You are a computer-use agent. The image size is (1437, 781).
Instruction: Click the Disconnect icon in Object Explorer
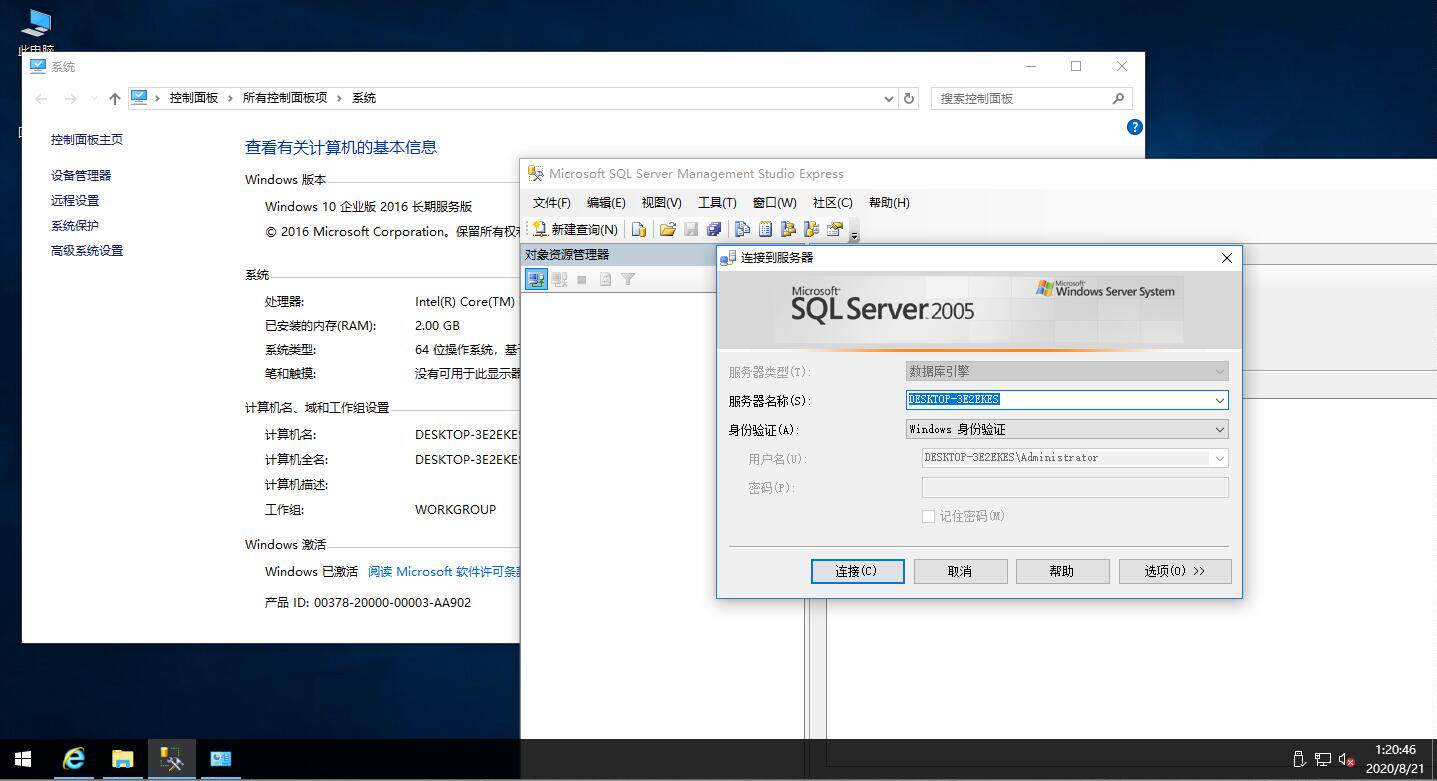(560, 280)
